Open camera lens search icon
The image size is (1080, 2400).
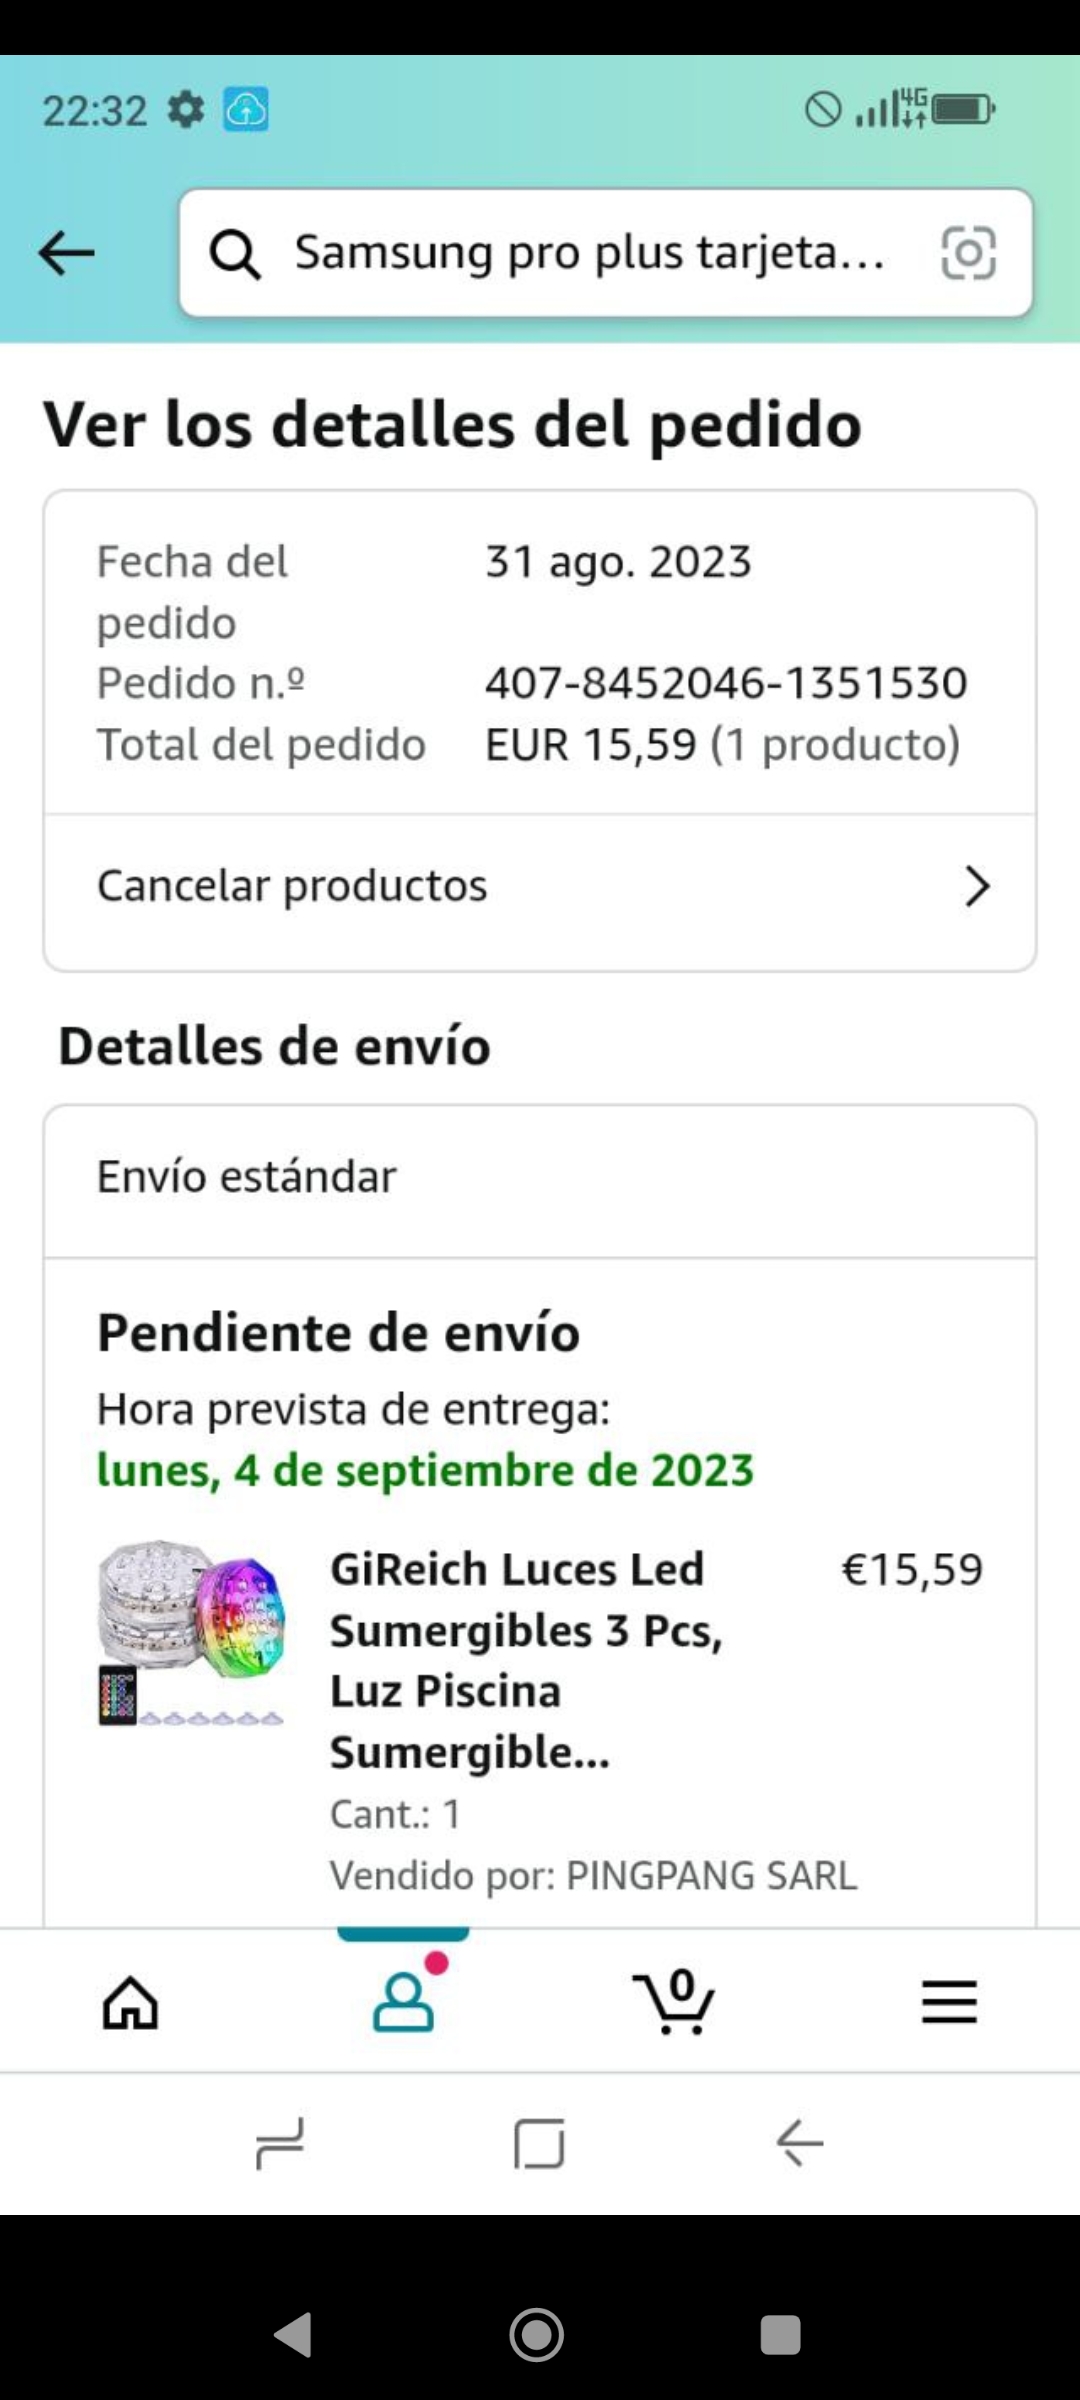[968, 253]
